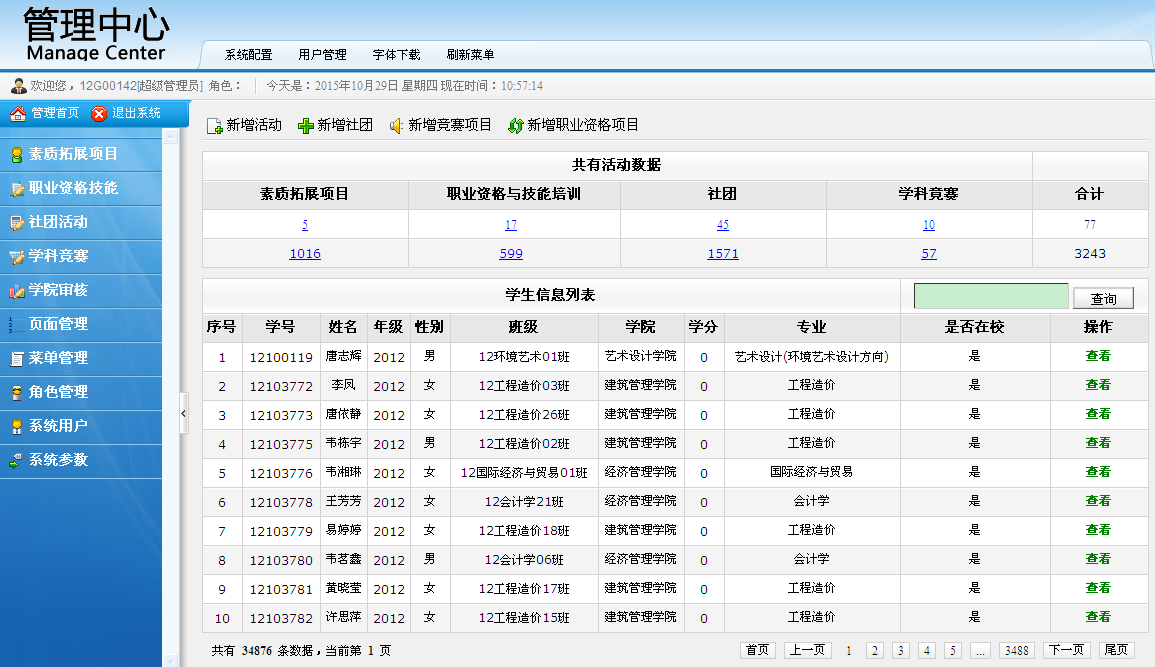Viewport: 1155px width, 667px height.
Task: Go to the 首页 first page
Action: 757,650
